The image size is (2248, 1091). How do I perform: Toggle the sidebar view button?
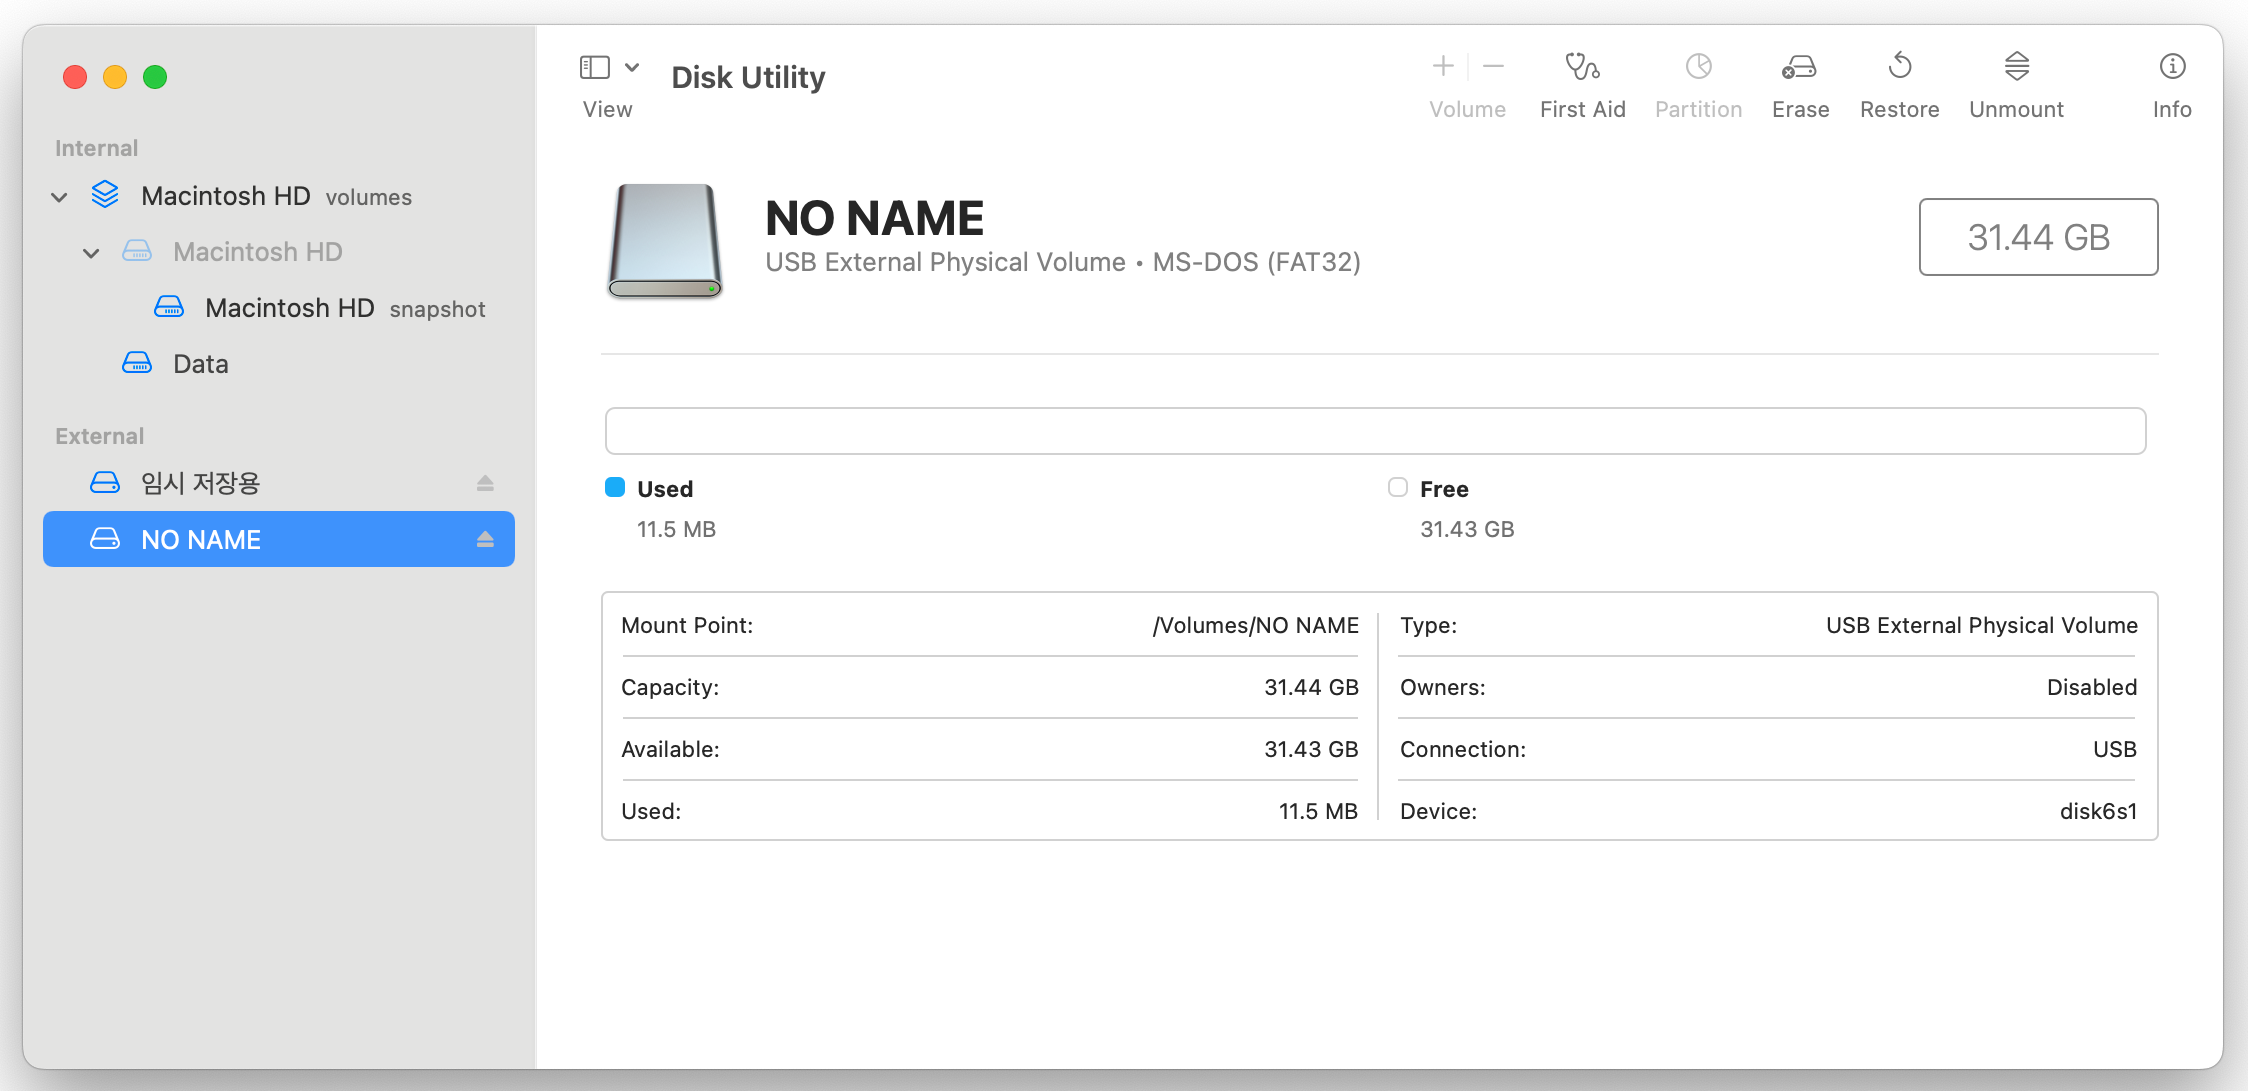595,67
